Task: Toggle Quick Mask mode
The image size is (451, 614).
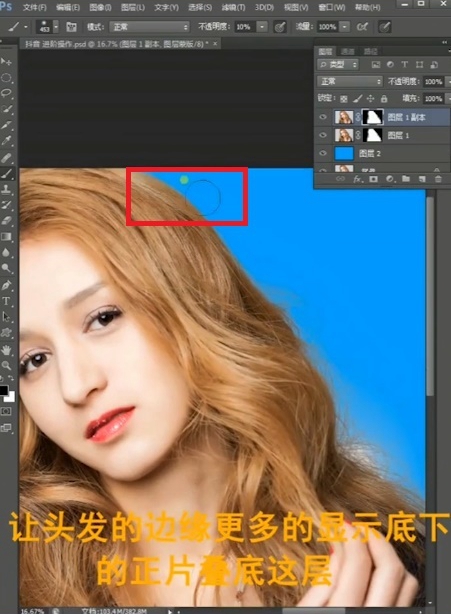Action: click(x=6, y=411)
